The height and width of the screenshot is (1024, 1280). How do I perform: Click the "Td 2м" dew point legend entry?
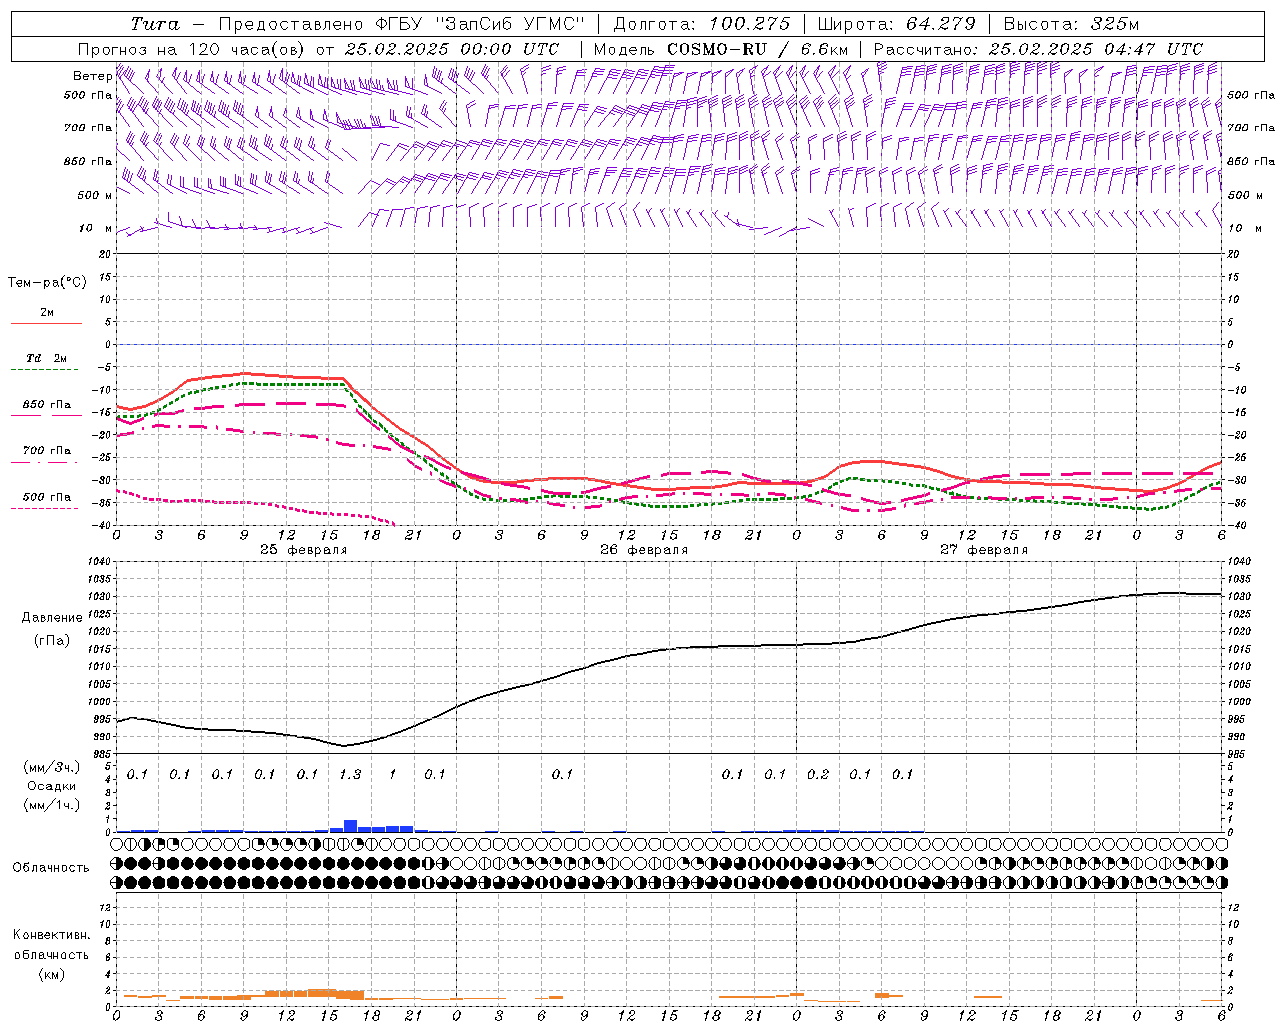coord(47,358)
